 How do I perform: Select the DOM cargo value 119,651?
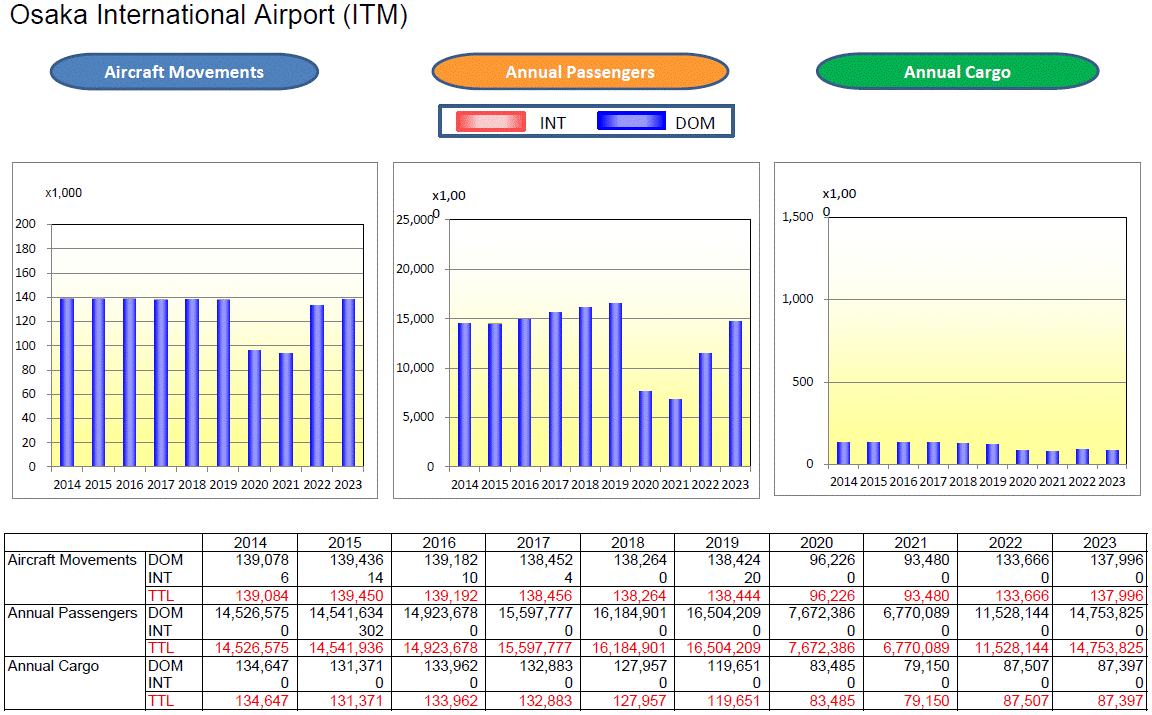[734, 666]
